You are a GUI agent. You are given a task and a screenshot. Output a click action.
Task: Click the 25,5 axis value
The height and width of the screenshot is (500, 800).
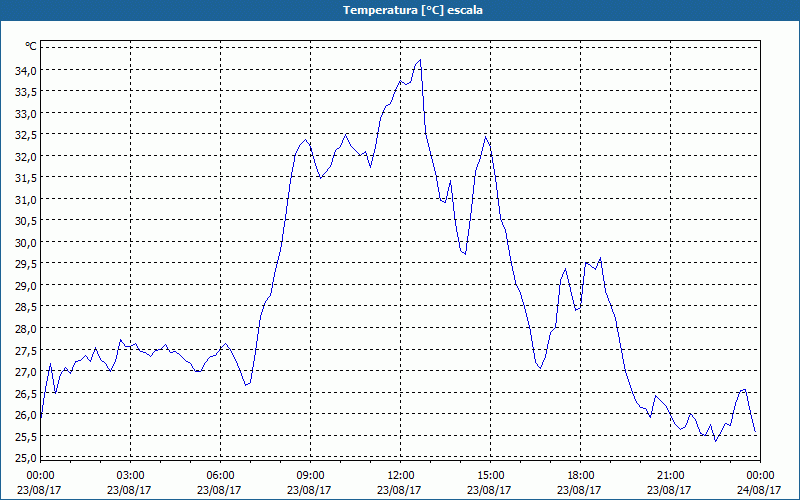pos(26,436)
